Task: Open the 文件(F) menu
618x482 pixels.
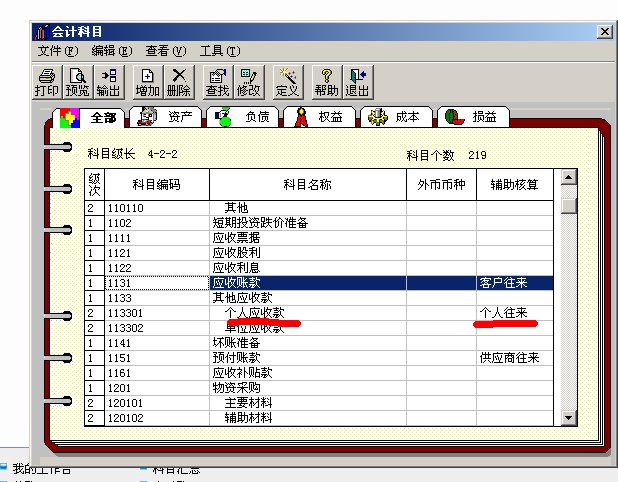Action: point(58,51)
